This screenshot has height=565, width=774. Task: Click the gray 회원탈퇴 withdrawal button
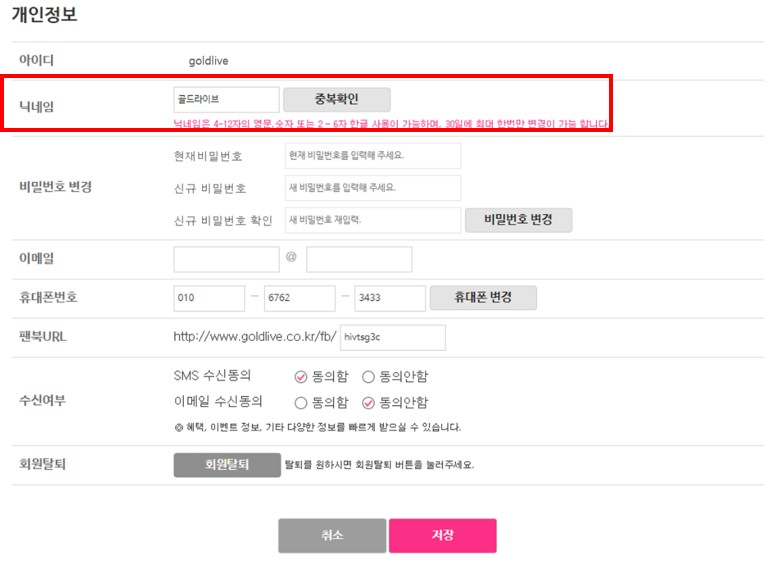[x=227, y=465]
